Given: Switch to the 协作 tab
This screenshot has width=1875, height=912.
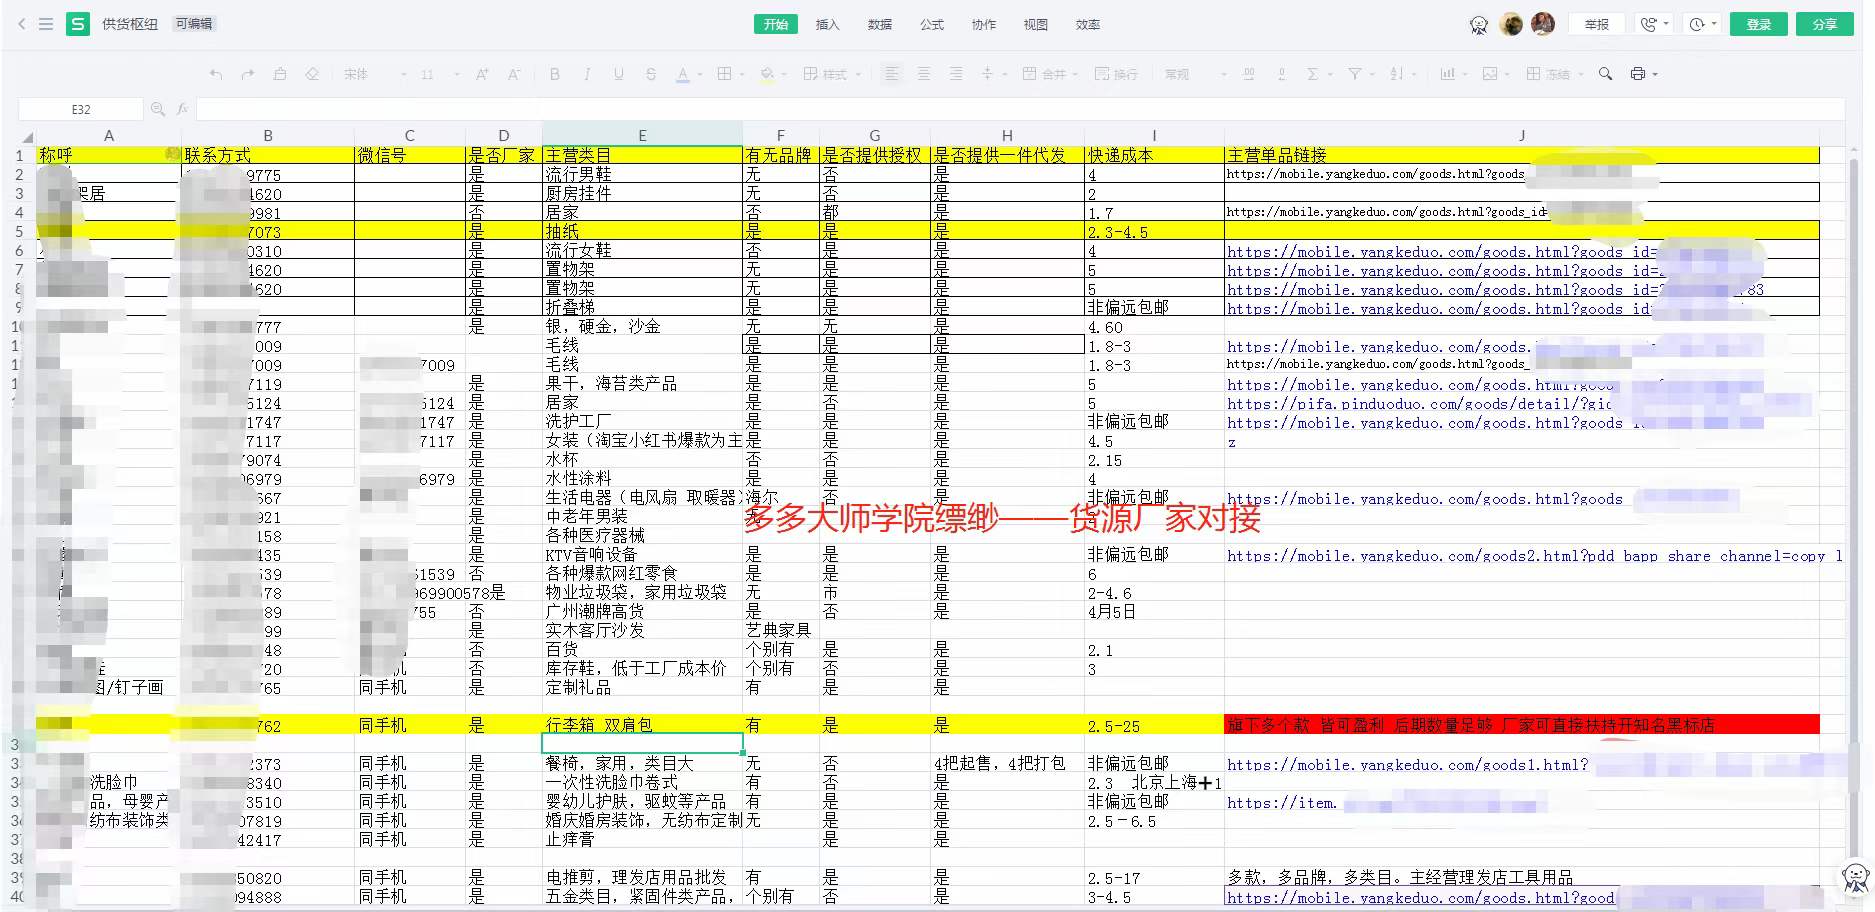Looking at the screenshot, I should coord(984,24).
